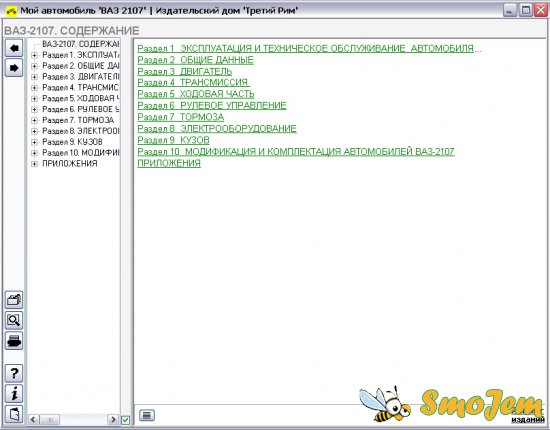This screenshot has height=430, width=550.
Task: Open help via question mark button
Action: coord(14,373)
